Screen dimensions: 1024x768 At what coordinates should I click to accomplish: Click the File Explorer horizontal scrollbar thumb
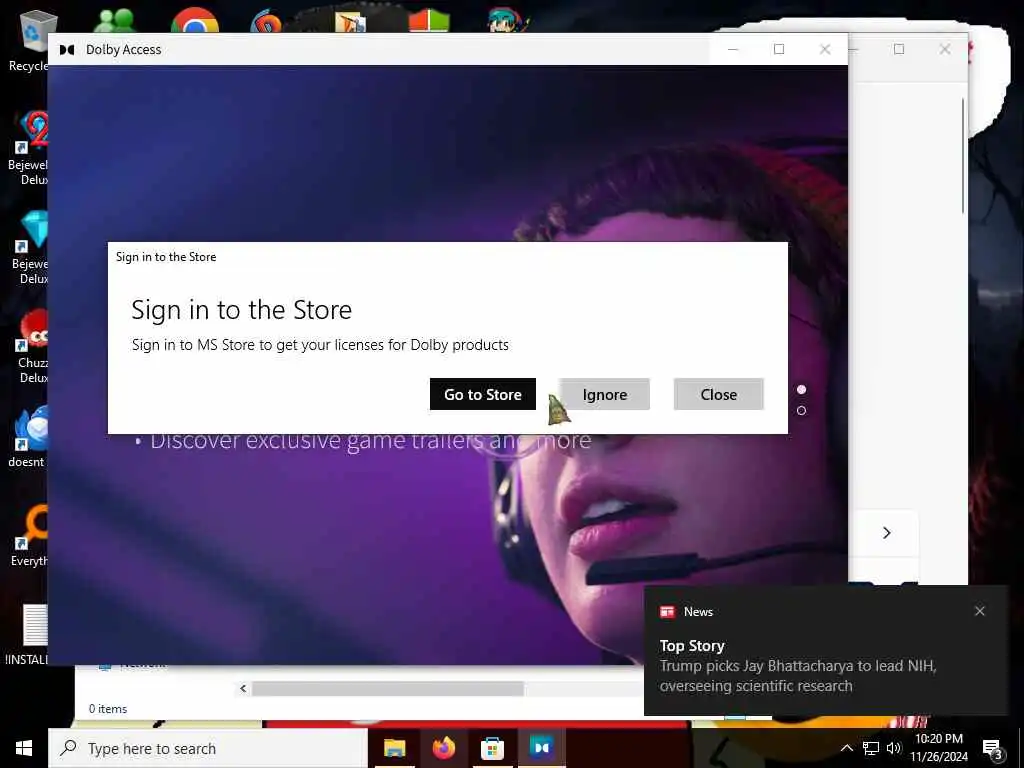(388, 688)
